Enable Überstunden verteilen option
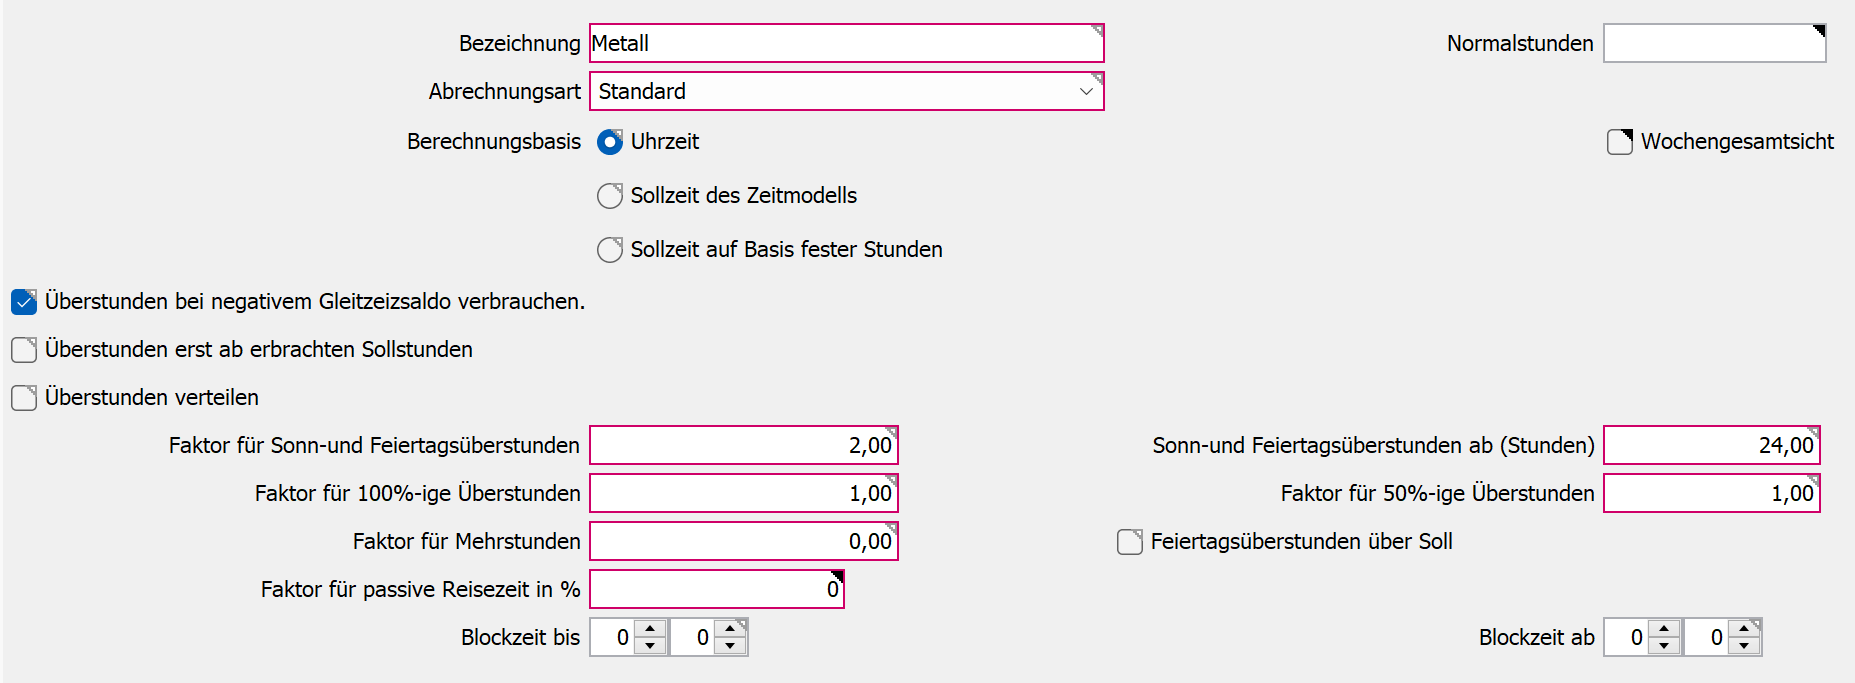This screenshot has height=683, width=1855. [24, 398]
